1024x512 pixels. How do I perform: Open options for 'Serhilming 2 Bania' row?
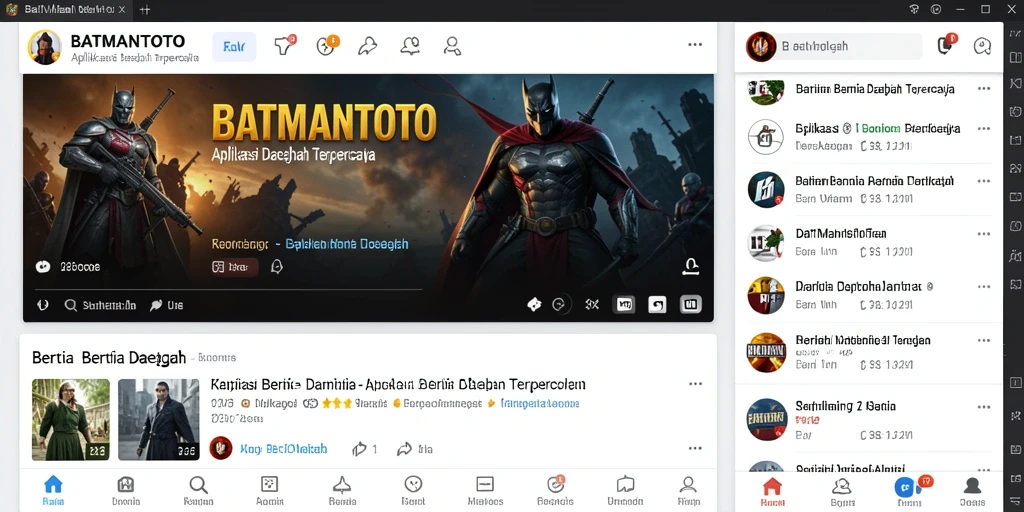coord(984,407)
